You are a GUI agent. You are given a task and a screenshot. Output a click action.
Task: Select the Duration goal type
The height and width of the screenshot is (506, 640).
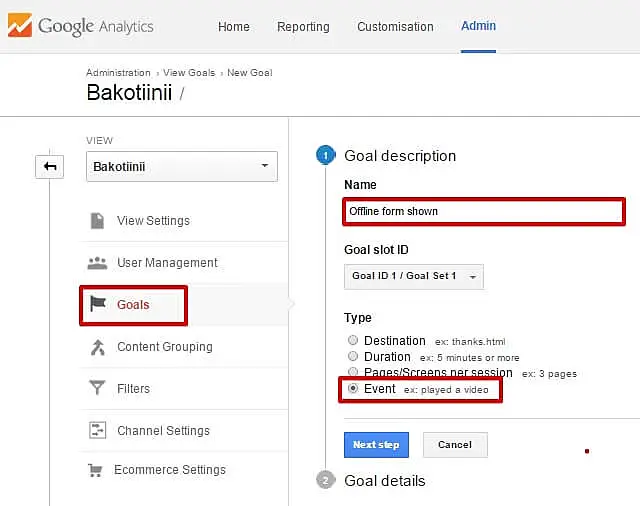pyautogui.click(x=353, y=357)
